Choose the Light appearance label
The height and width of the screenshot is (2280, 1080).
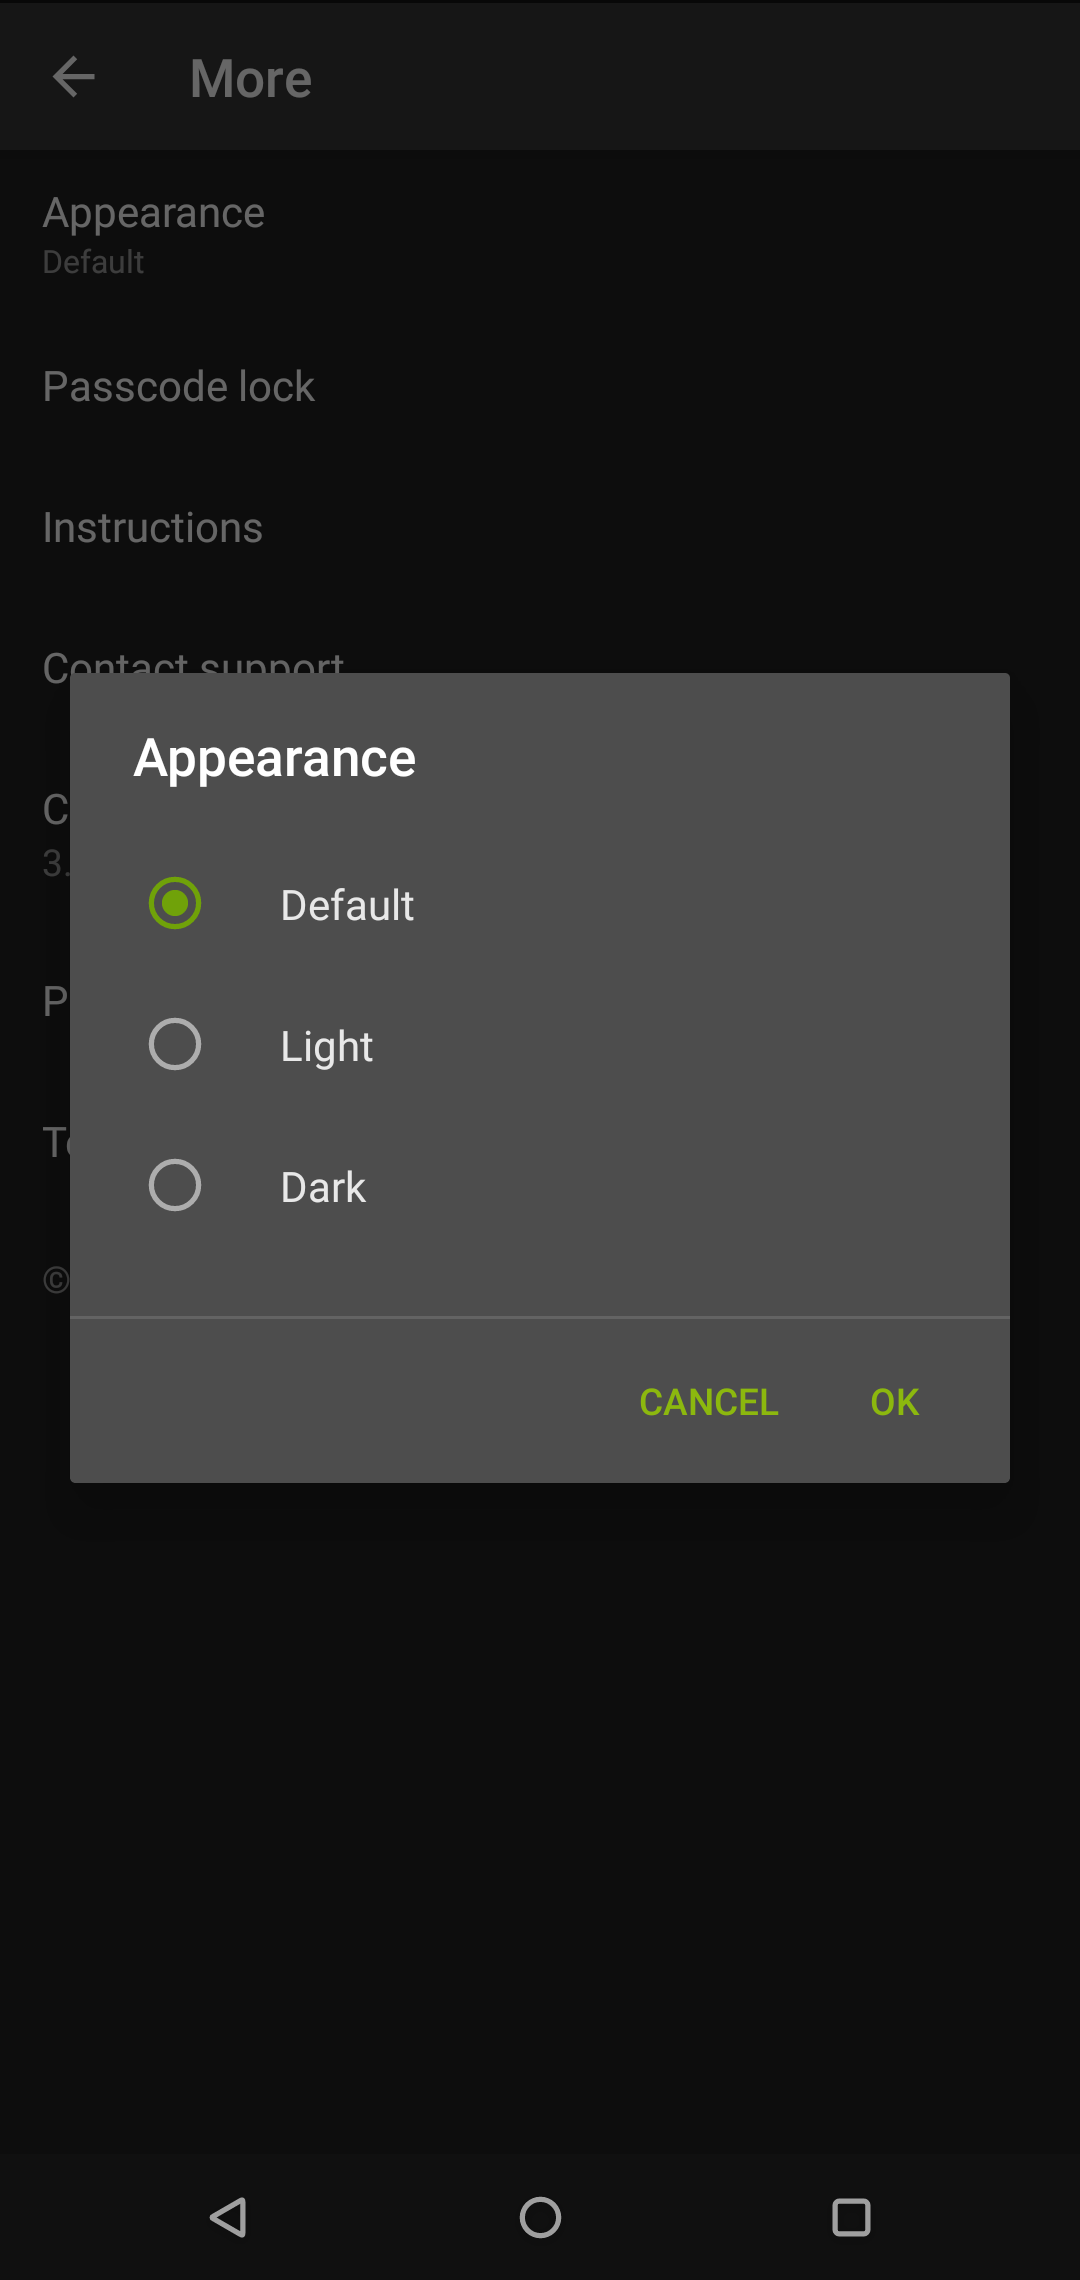pos(326,1047)
